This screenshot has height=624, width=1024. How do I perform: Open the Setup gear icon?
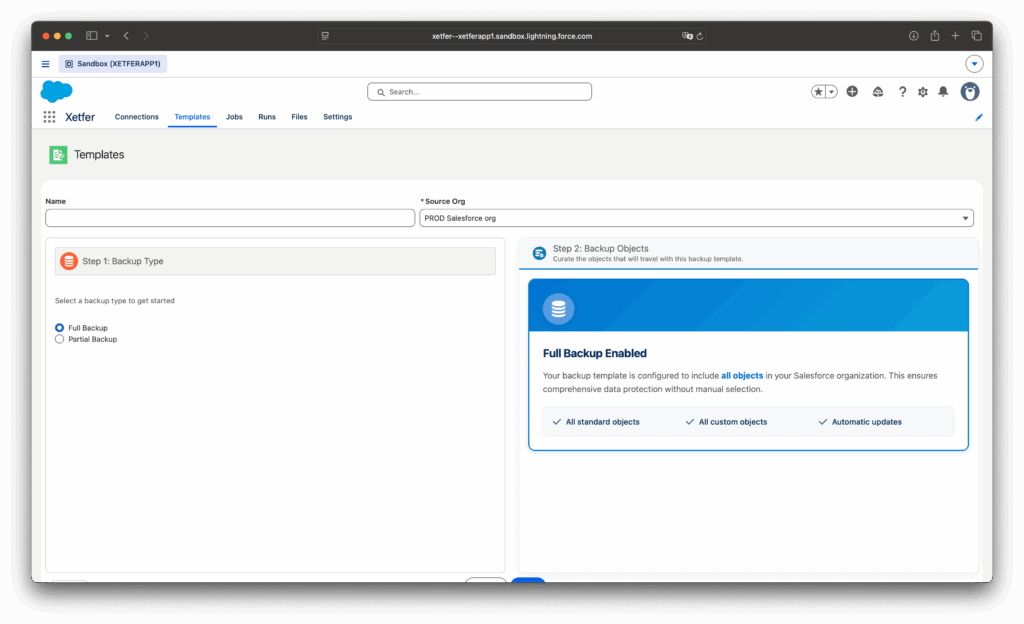point(922,92)
